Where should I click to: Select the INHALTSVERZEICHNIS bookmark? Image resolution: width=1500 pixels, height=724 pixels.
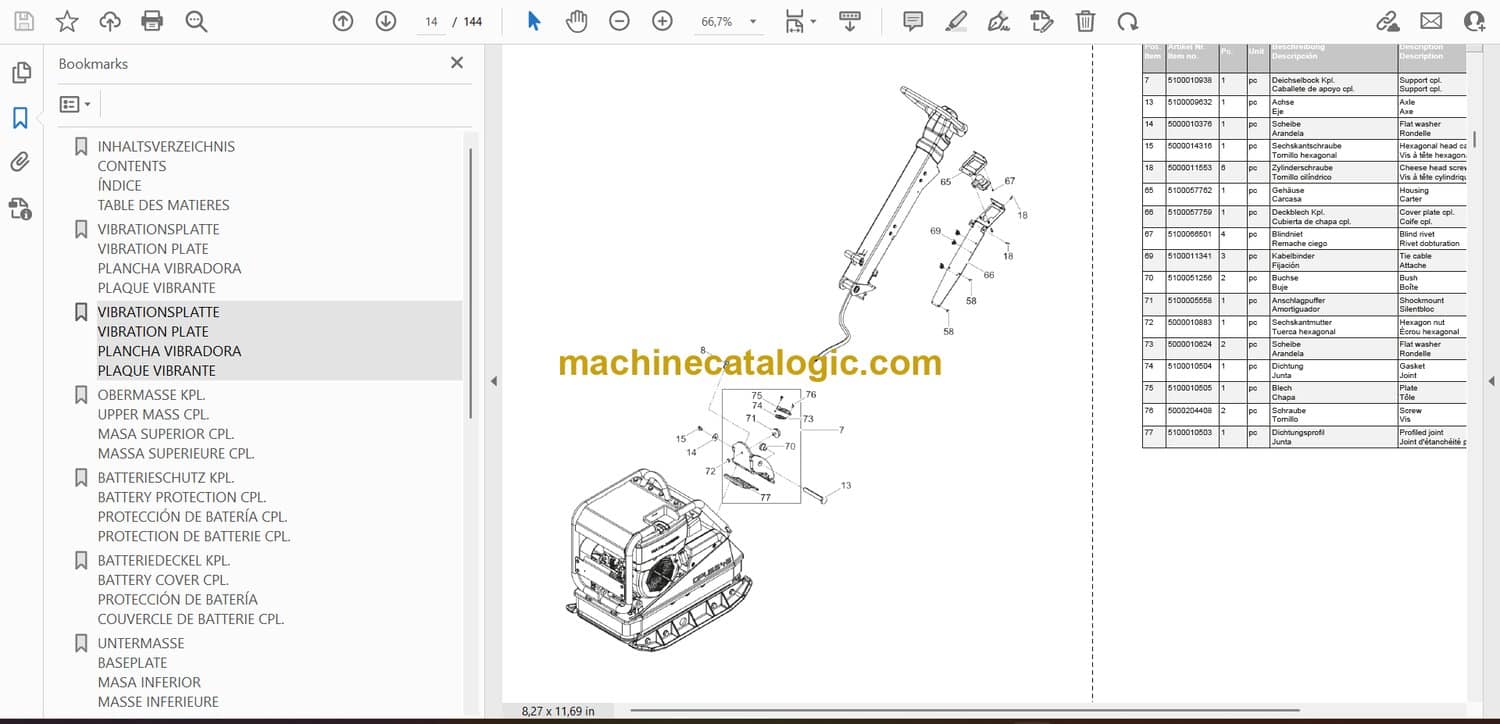pos(166,147)
